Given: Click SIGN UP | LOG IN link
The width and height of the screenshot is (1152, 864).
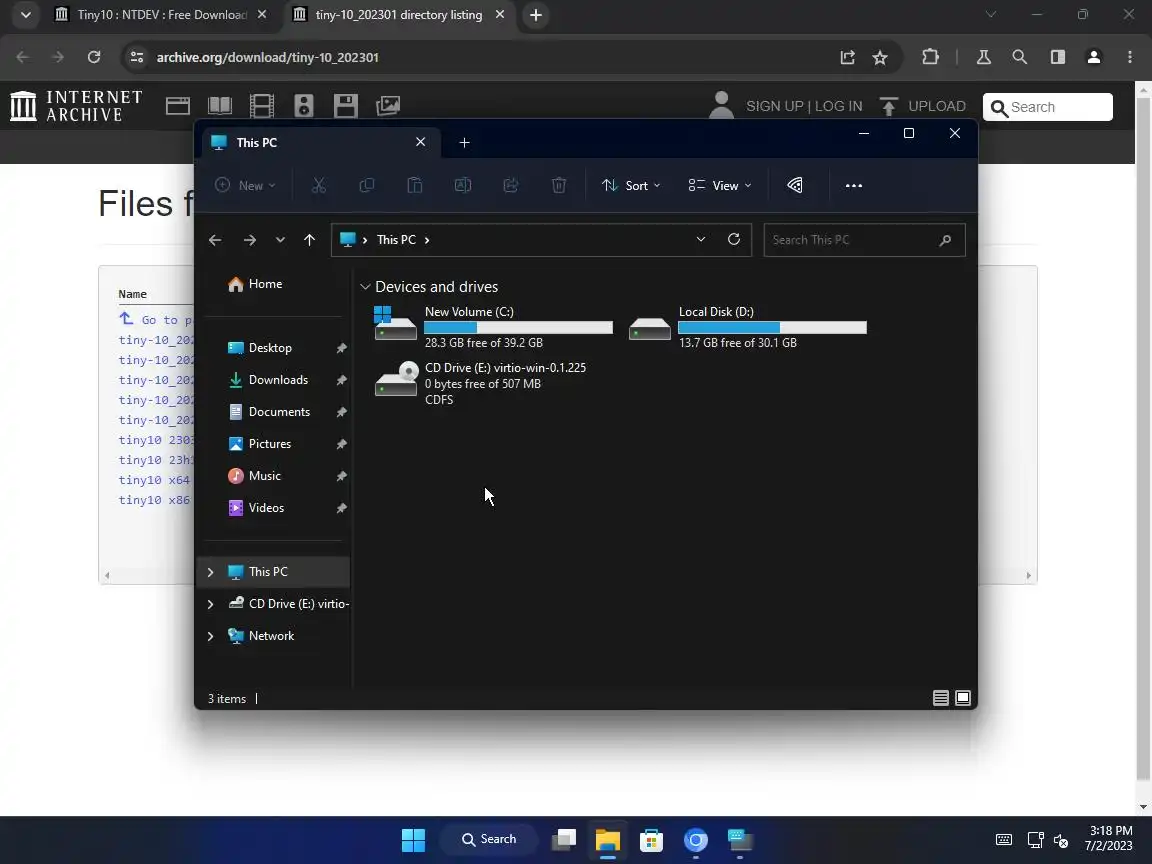Looking at the screenshot, I should tap(804, 107).
